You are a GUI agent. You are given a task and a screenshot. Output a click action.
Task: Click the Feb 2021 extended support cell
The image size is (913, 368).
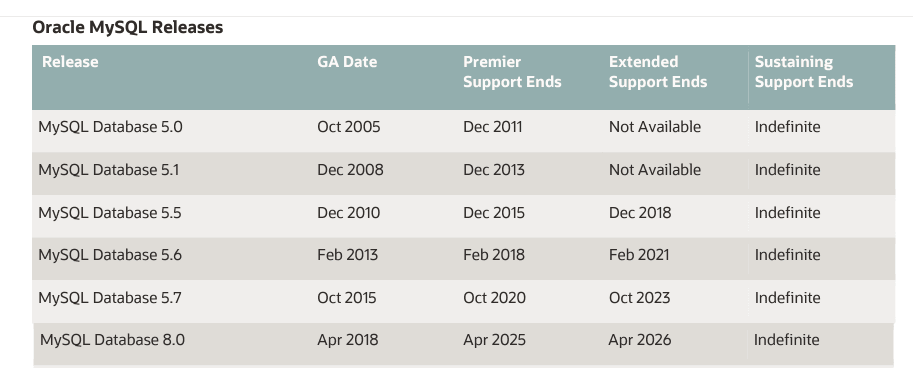point(639,255)
